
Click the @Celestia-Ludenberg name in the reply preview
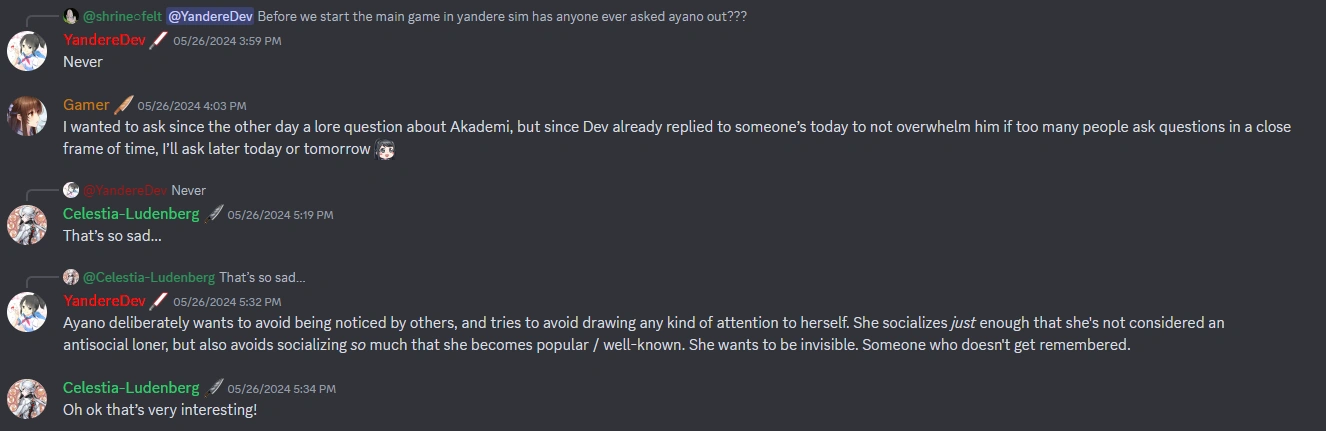point(149,277)
